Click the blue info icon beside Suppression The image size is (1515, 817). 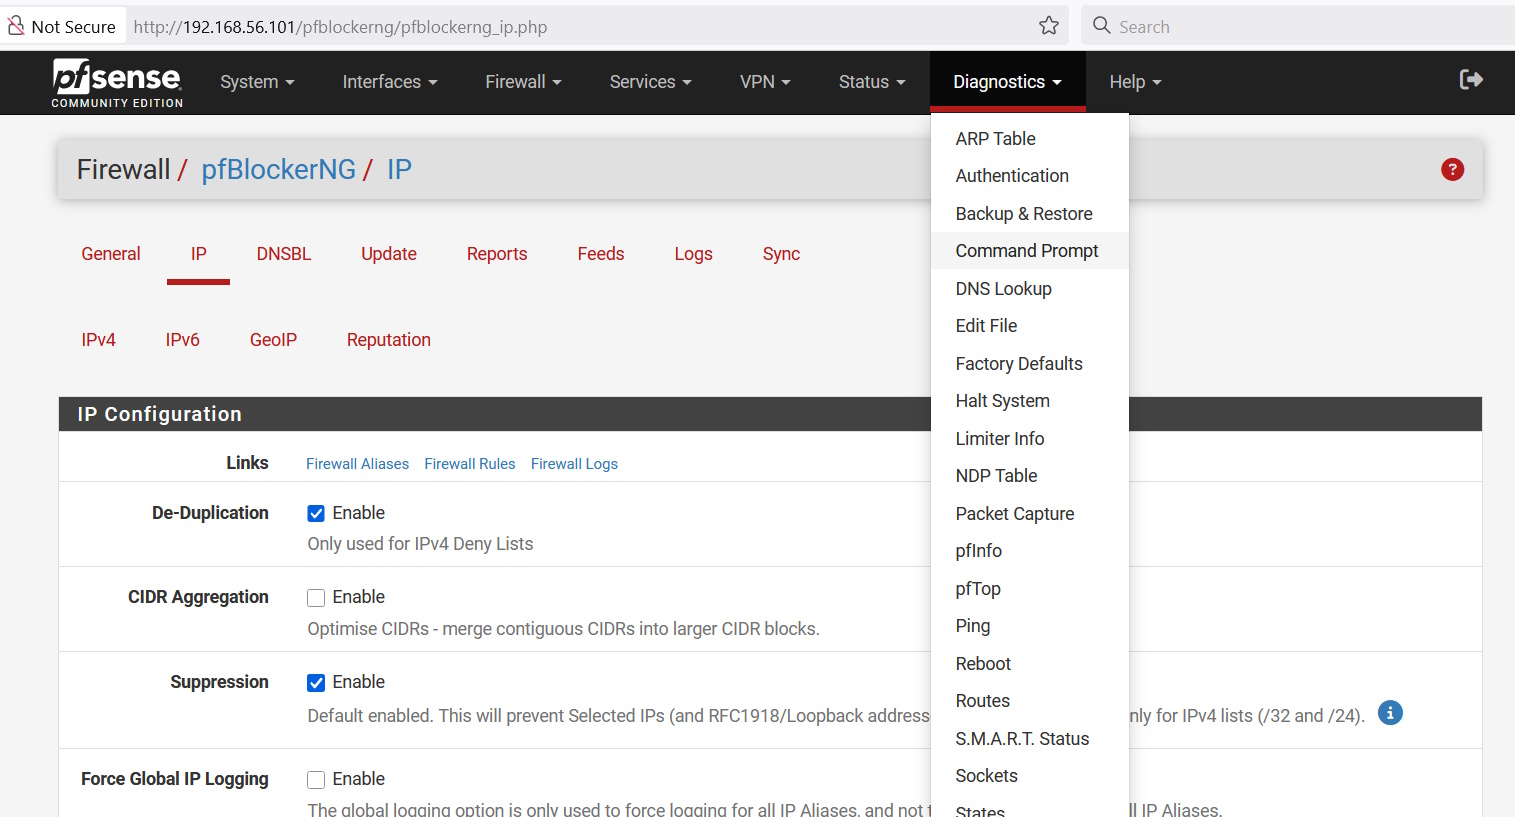click(1390, 713)
